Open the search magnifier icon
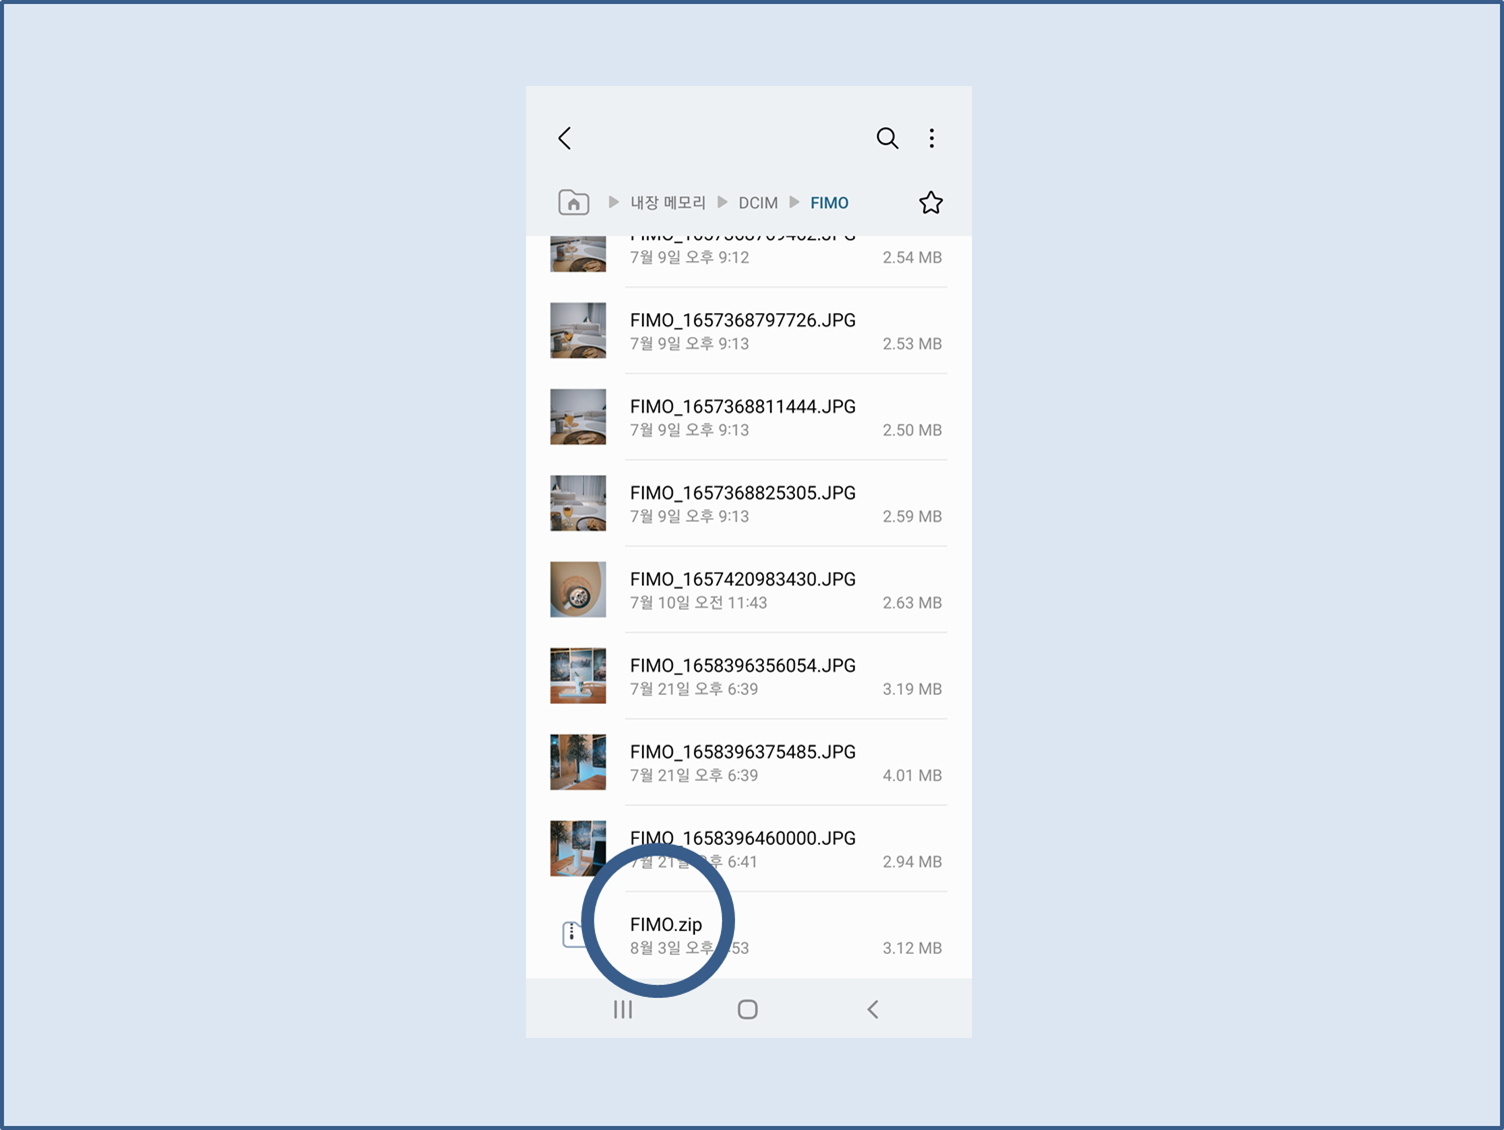The image size is (1504, 1130). [x=887, y=138]
